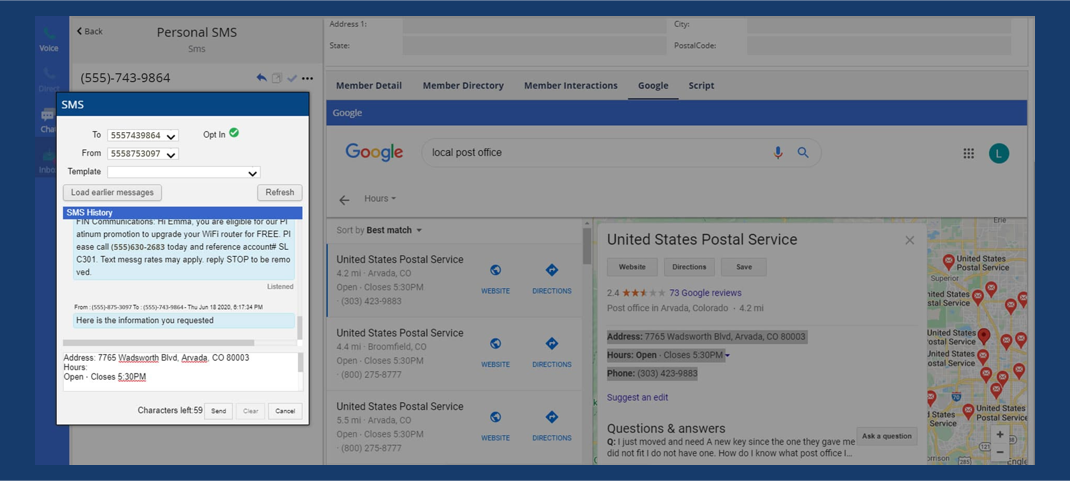Viewport: 1070px width, 481px height.
Task: Click Suggest an edit link
Action: 637,397
